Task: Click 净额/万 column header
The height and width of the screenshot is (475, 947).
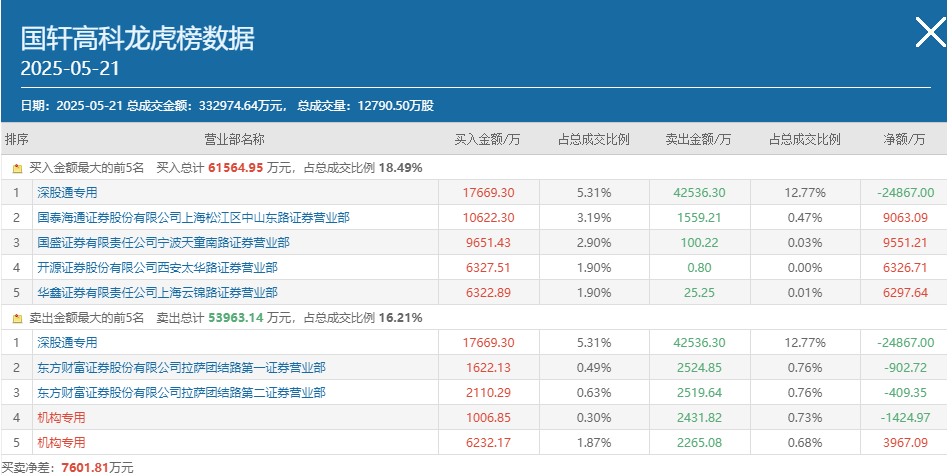Action: [x=904, y=140]
